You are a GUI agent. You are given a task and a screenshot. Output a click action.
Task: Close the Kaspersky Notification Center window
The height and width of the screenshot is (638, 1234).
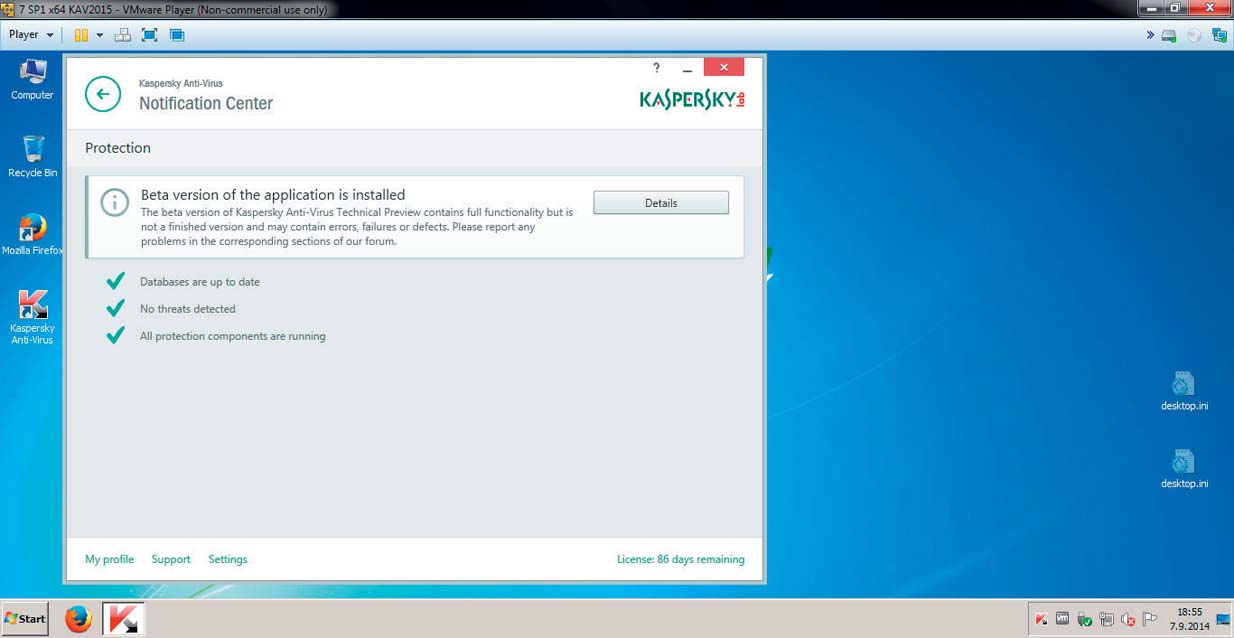(723, 67)
